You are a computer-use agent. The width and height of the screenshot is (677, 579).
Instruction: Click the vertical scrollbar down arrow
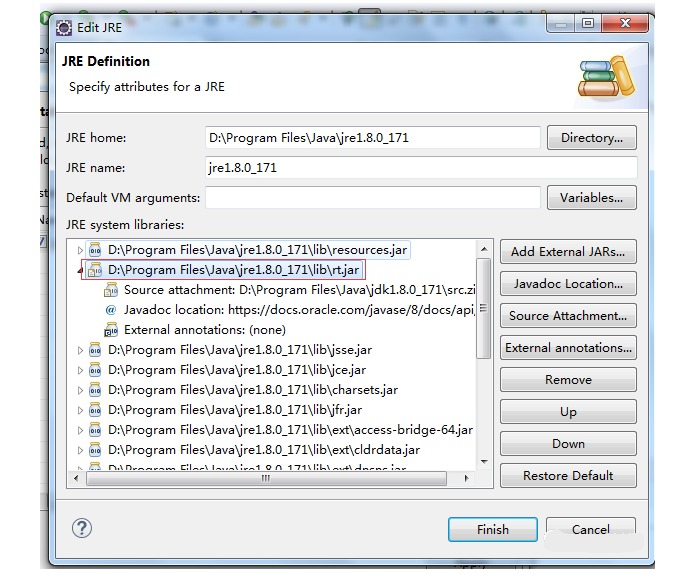click(484, 462)
